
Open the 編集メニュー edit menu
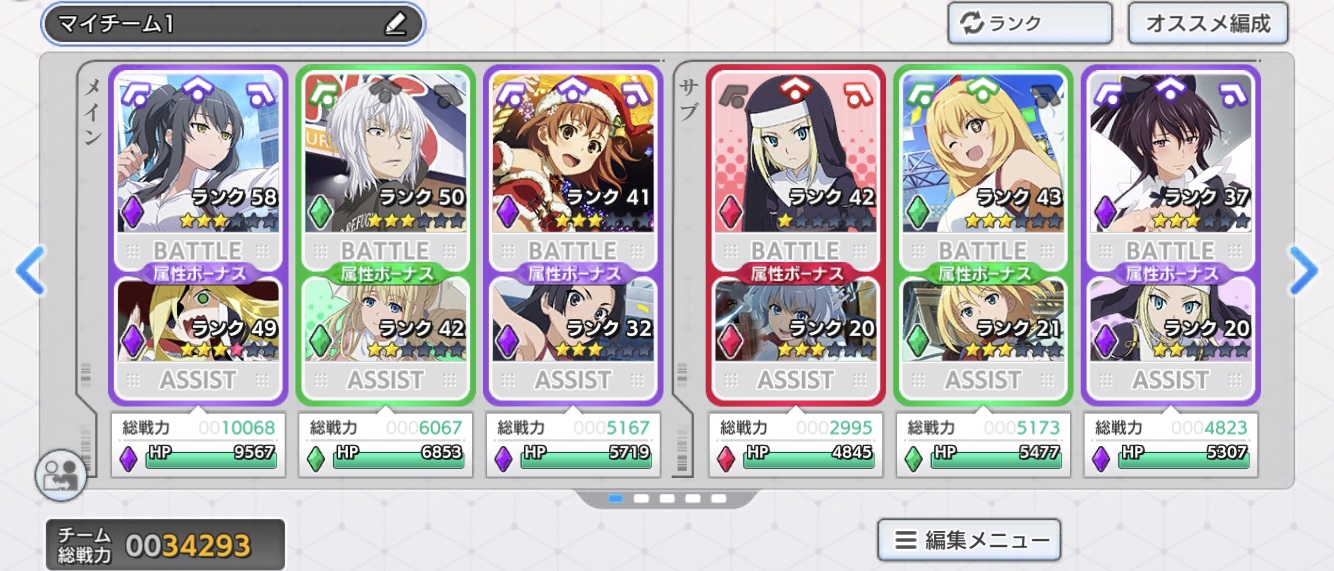click(969, 541)
